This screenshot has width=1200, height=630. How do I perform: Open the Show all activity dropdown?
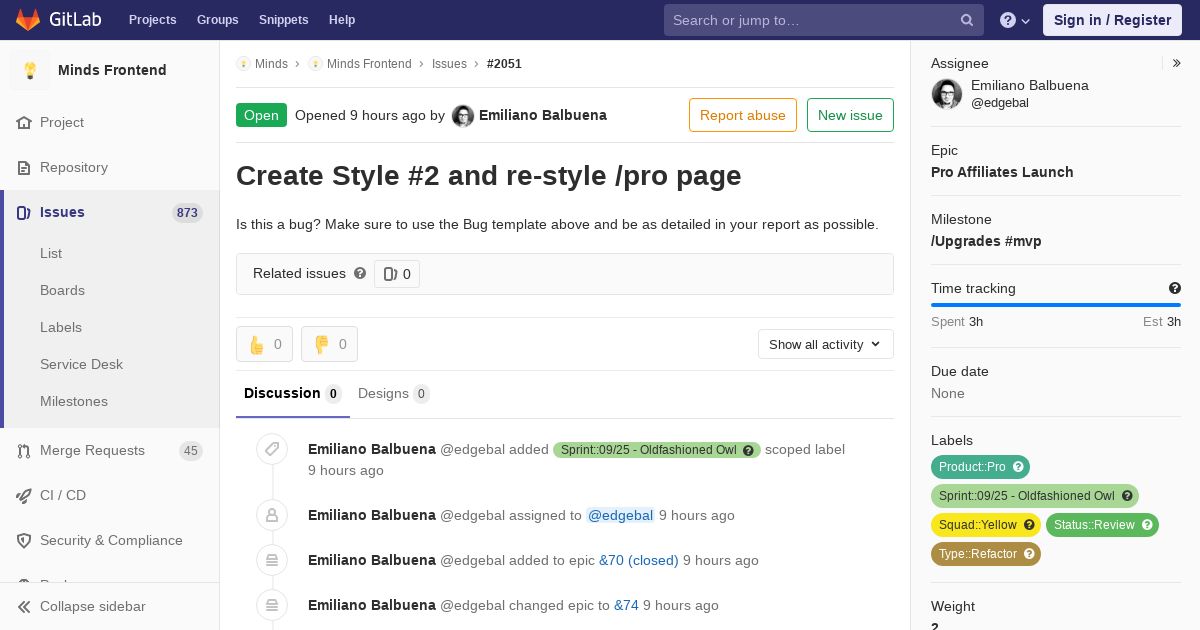pyautogui.click(x=826, y=344)
